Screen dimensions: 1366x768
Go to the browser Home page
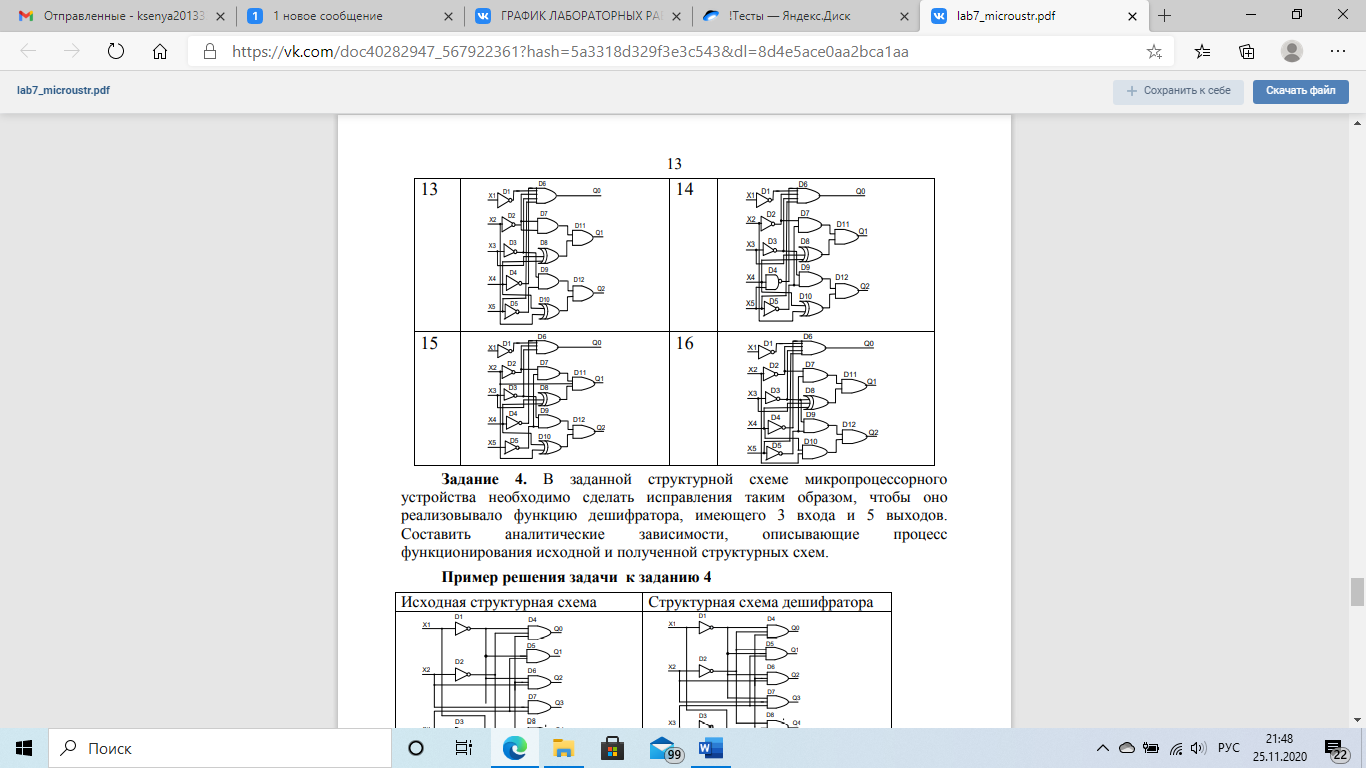pos(159,52)
